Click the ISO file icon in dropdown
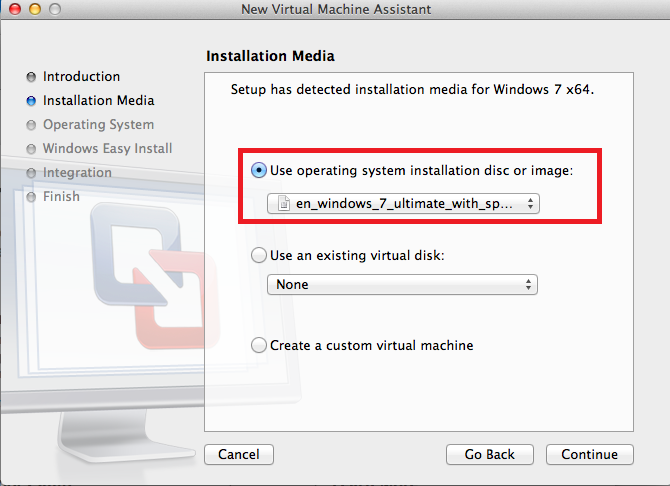The width and height of the screenshot is (670, 486). pyautogui.click(x=284, y=204)
